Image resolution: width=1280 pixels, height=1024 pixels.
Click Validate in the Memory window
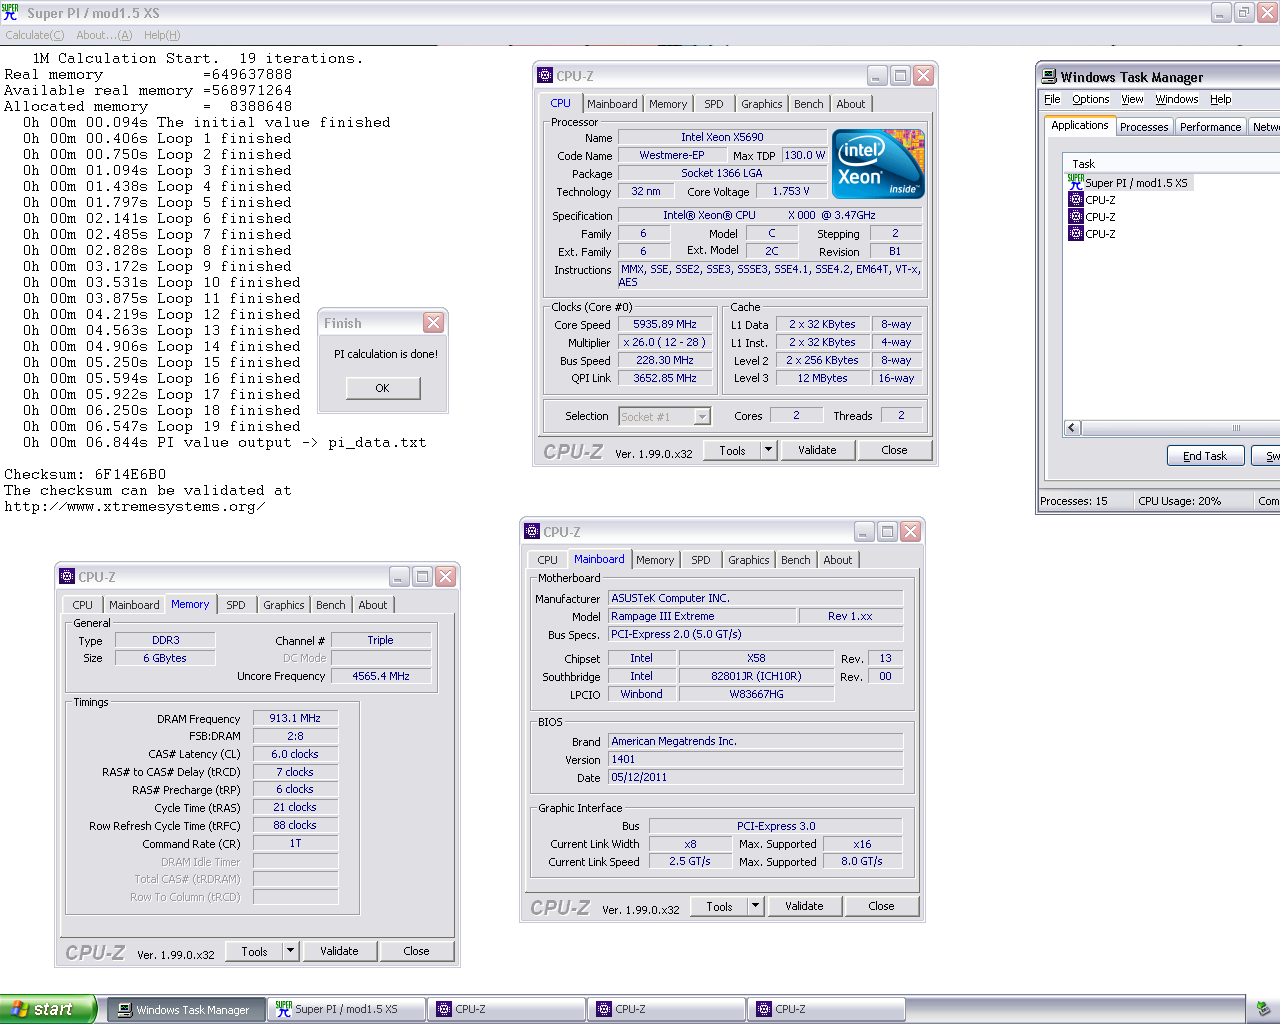tap(339, 951)
